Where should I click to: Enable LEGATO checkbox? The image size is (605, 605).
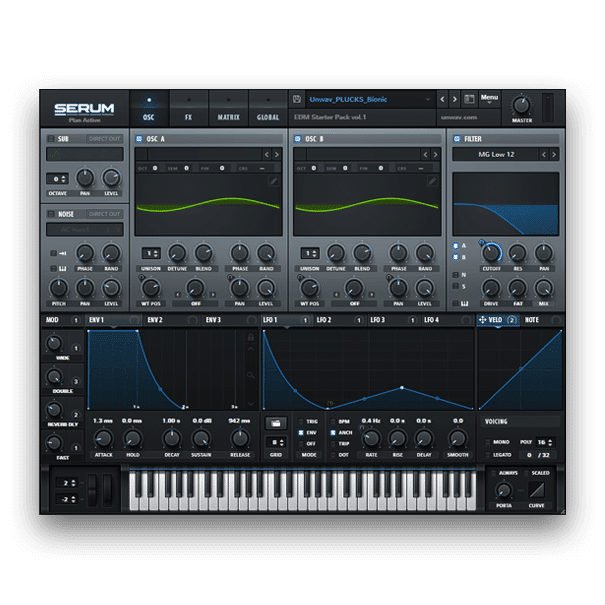pos(488,455)
